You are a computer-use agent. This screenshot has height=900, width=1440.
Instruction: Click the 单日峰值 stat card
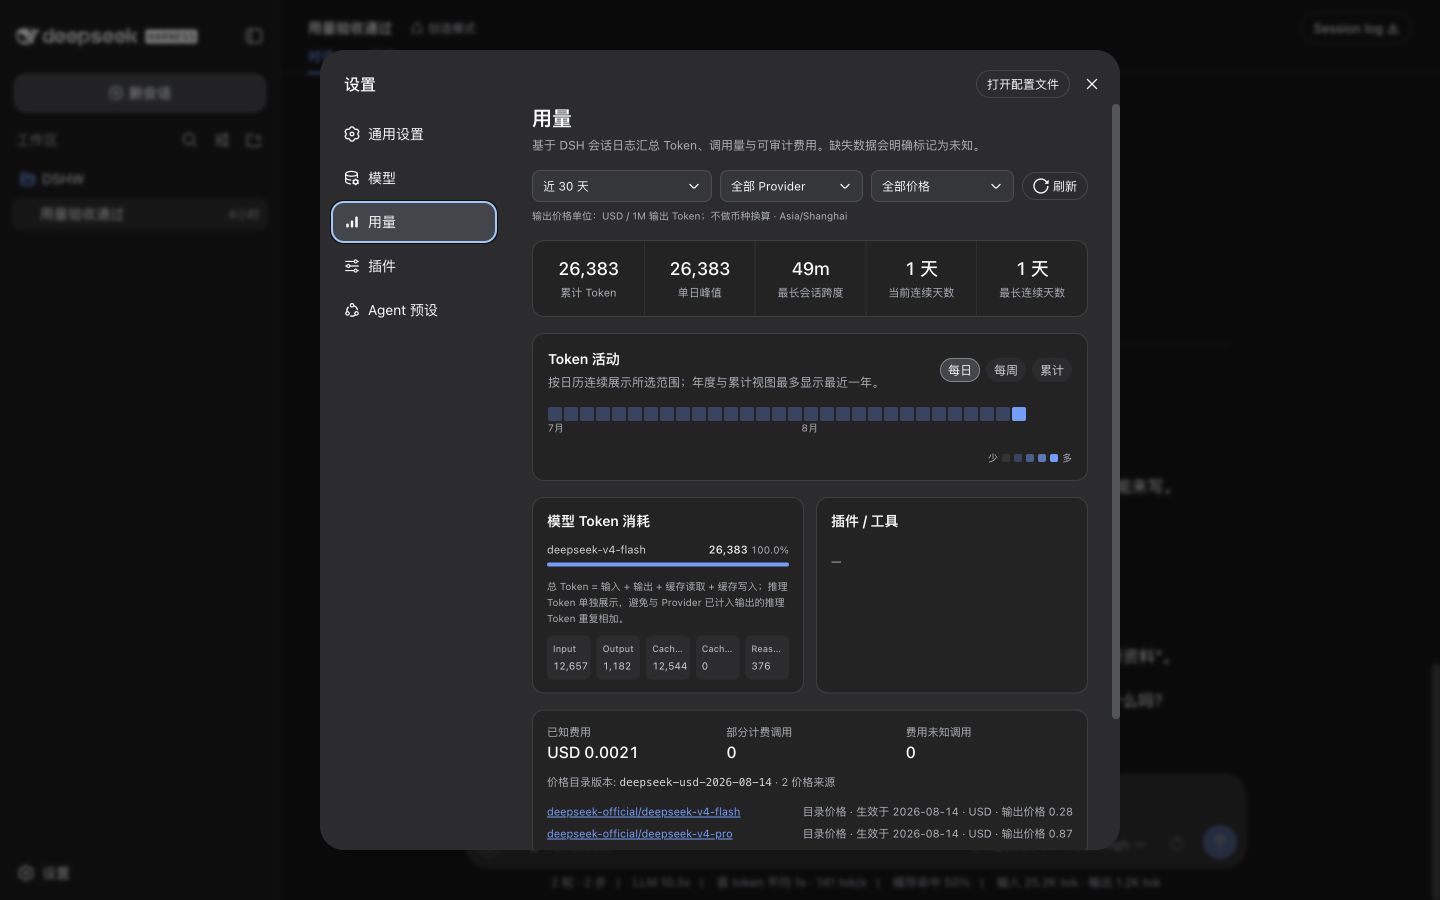point(700,278)
